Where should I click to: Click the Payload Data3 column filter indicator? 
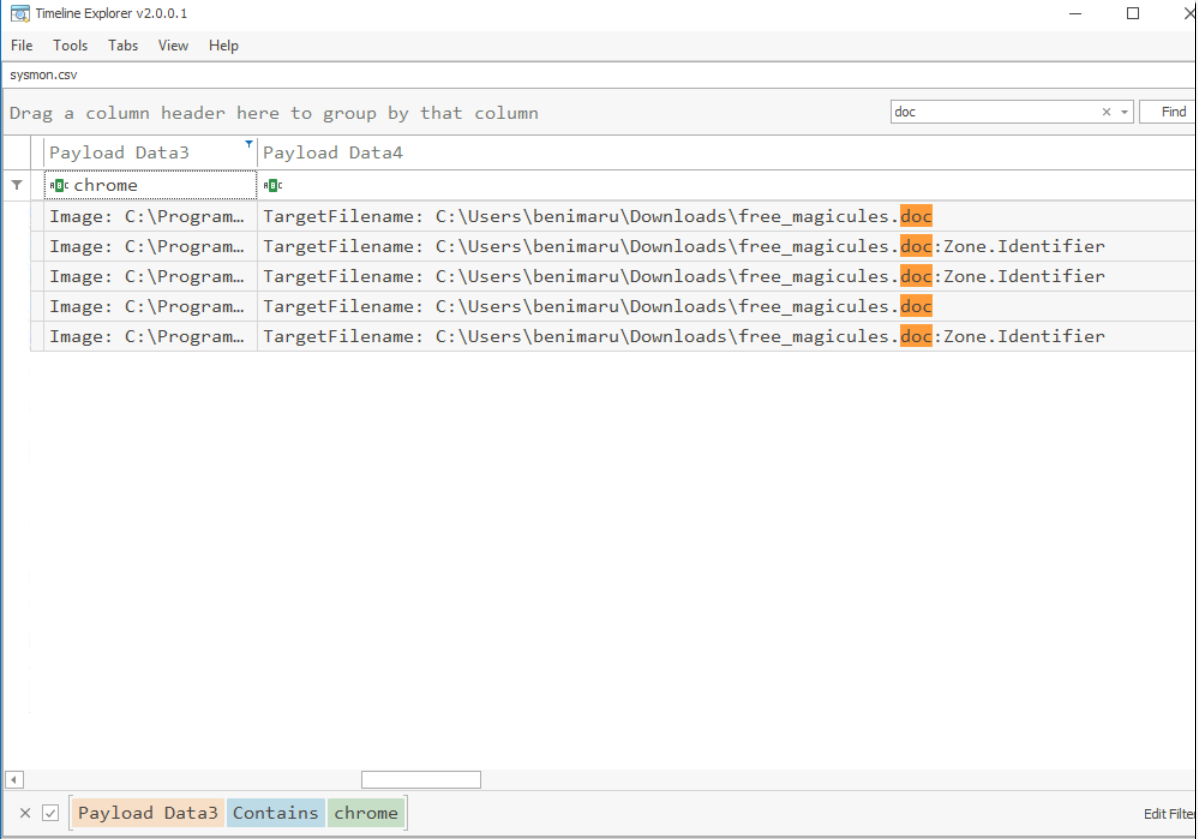click(249, 145)
